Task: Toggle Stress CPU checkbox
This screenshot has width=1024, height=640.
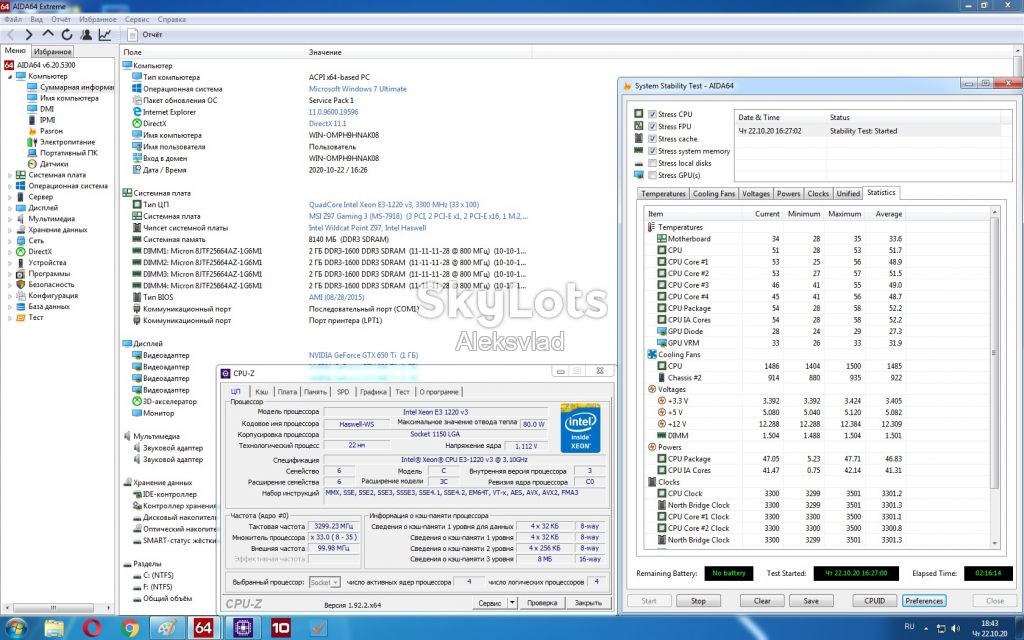Action: [652, 114]
